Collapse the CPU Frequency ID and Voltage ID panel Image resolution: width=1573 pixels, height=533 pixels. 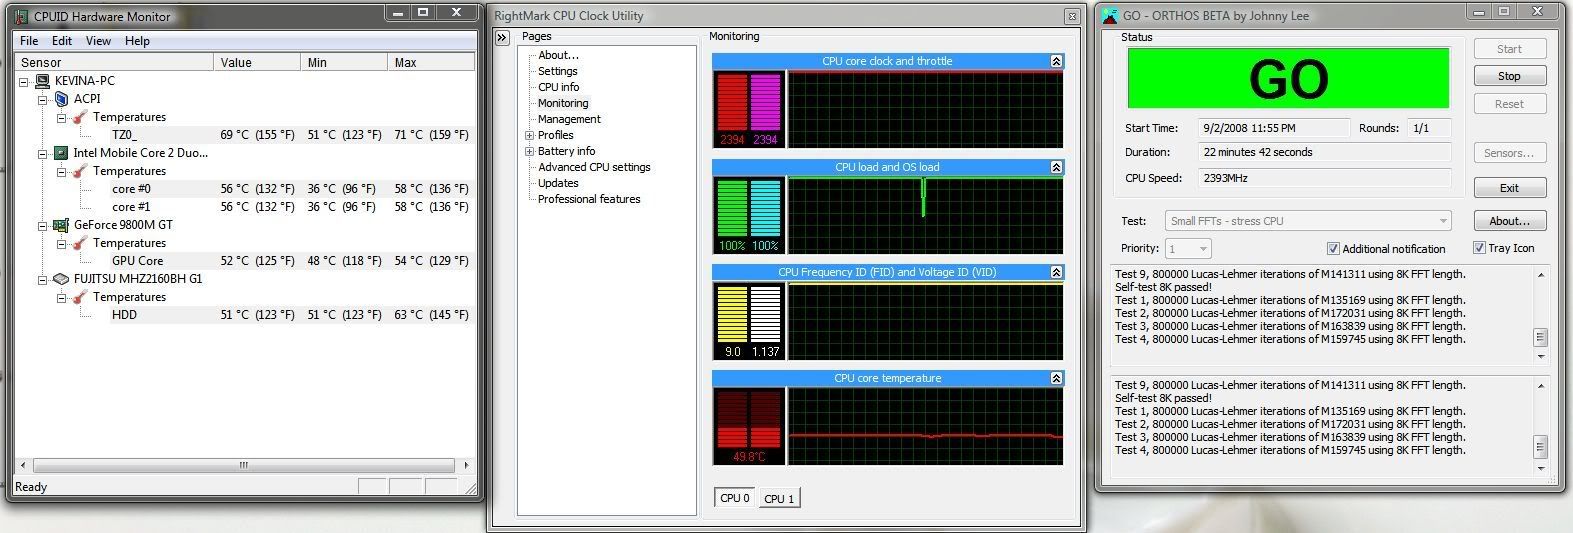pyautogui.click(x=1056, y=272)
